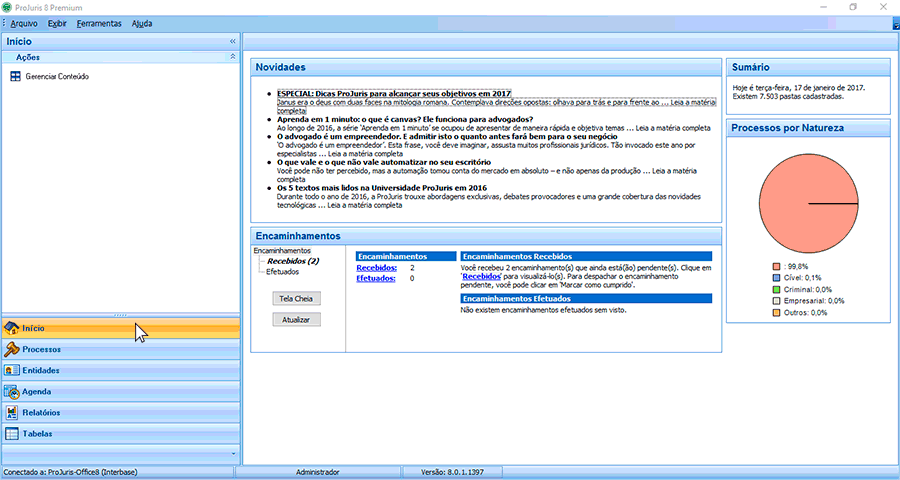Click the Processos gavel icon
Viewport: 900px width, 480px height.
[11, 349]
